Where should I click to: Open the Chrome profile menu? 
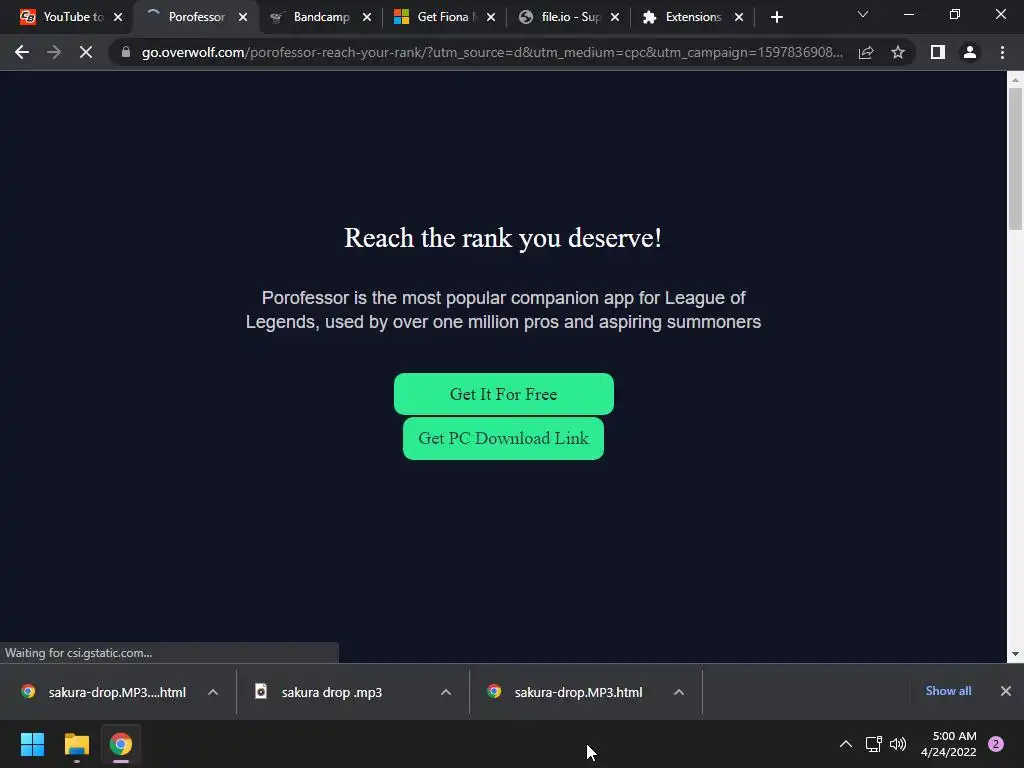pos(970,52)
